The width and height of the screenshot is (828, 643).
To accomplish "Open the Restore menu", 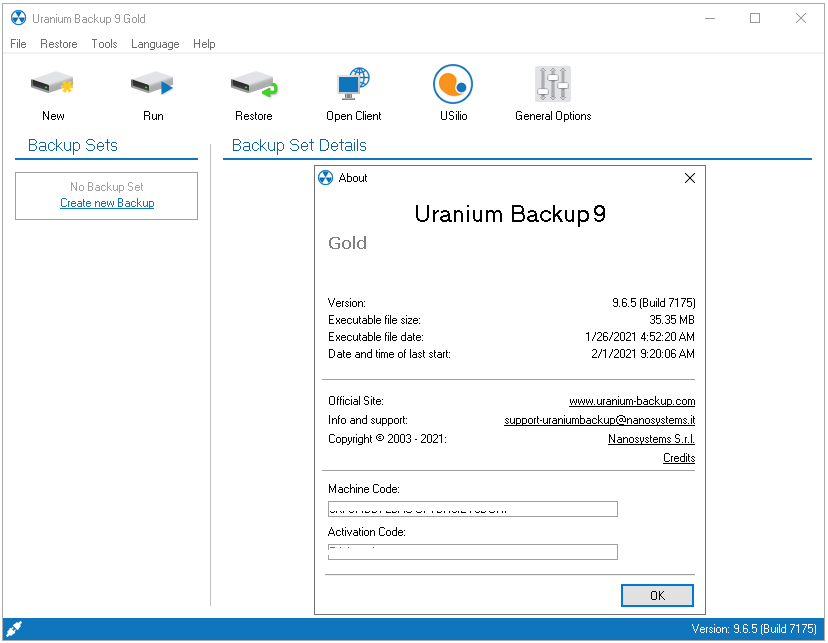I will (59, 44).
